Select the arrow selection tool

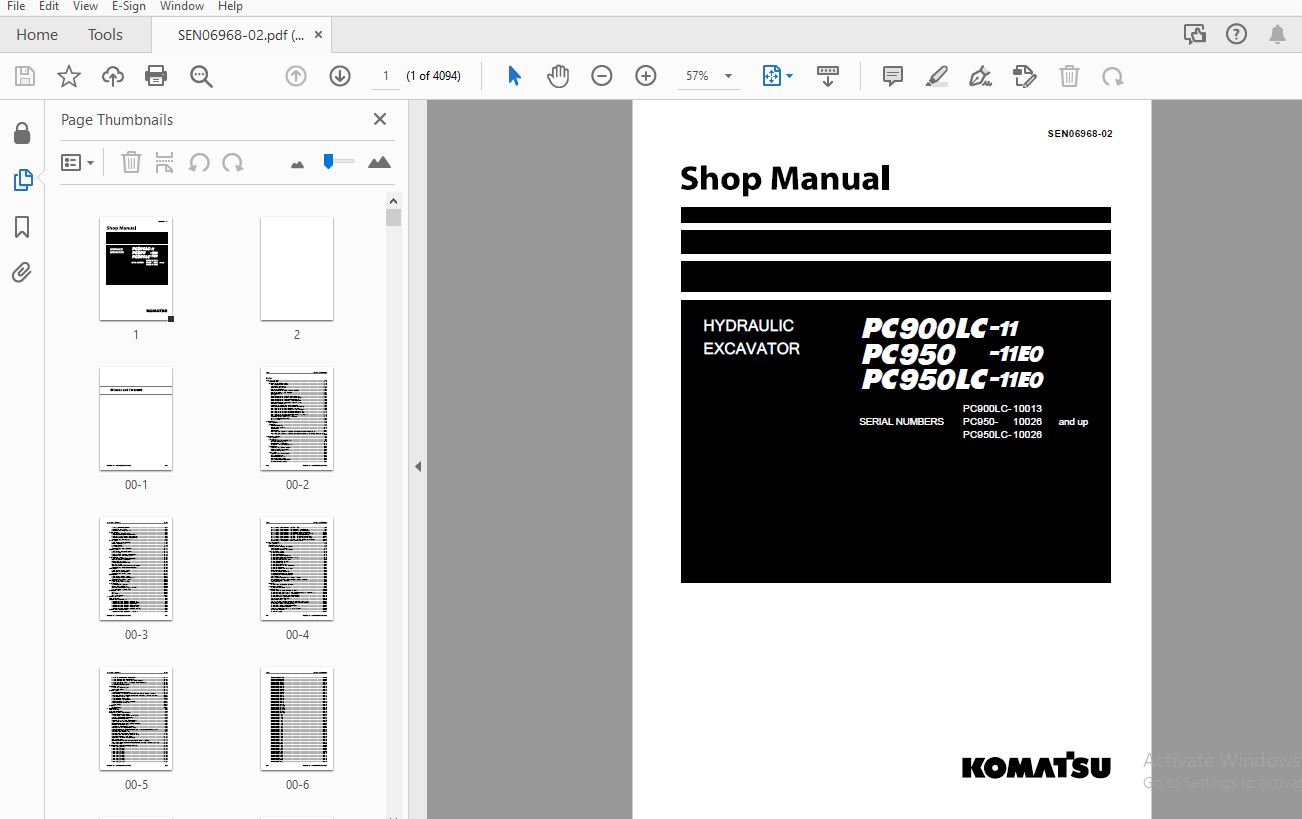[x=514, y=76]
